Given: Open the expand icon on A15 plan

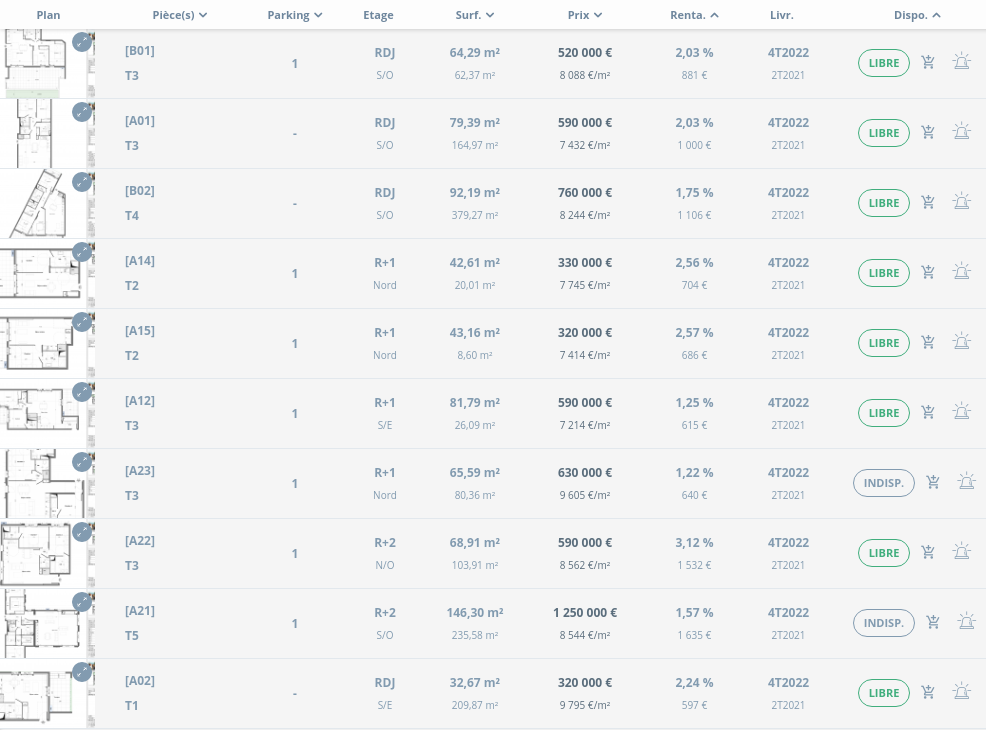Looking at the screenshot, I should 82,322.
